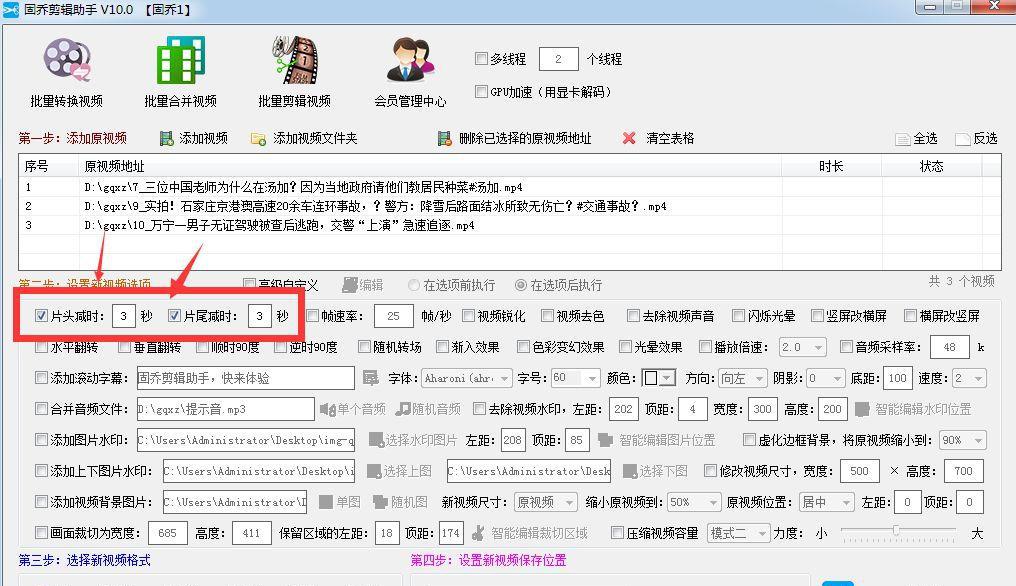1016x586 pixels.
Task: Check 压缩视频容量 checkbox
Action: click(618, 533)
